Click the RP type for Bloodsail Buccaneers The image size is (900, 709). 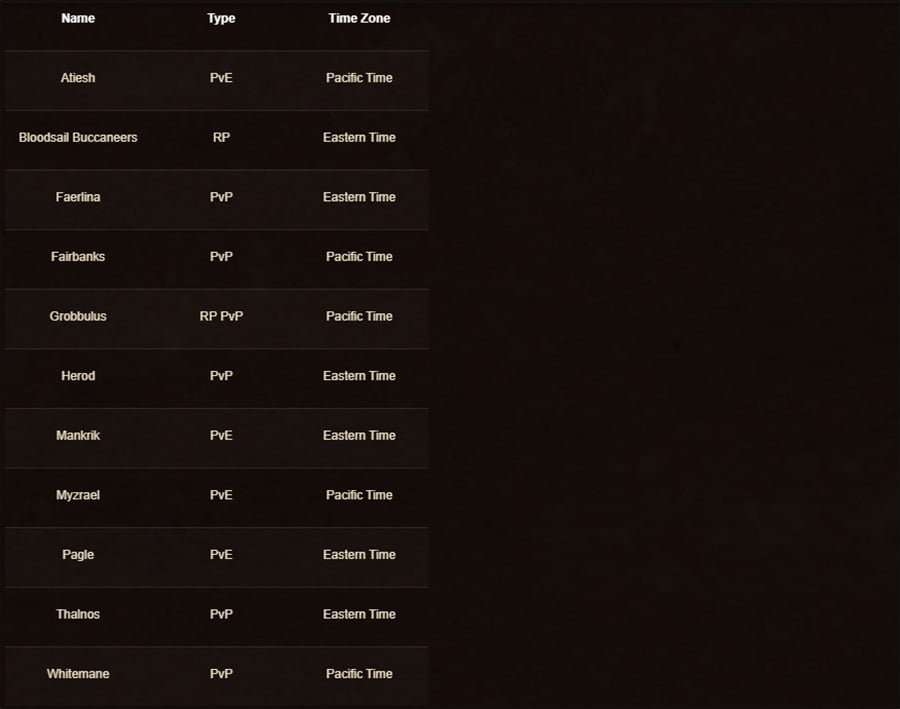click(x=221, y=138)
